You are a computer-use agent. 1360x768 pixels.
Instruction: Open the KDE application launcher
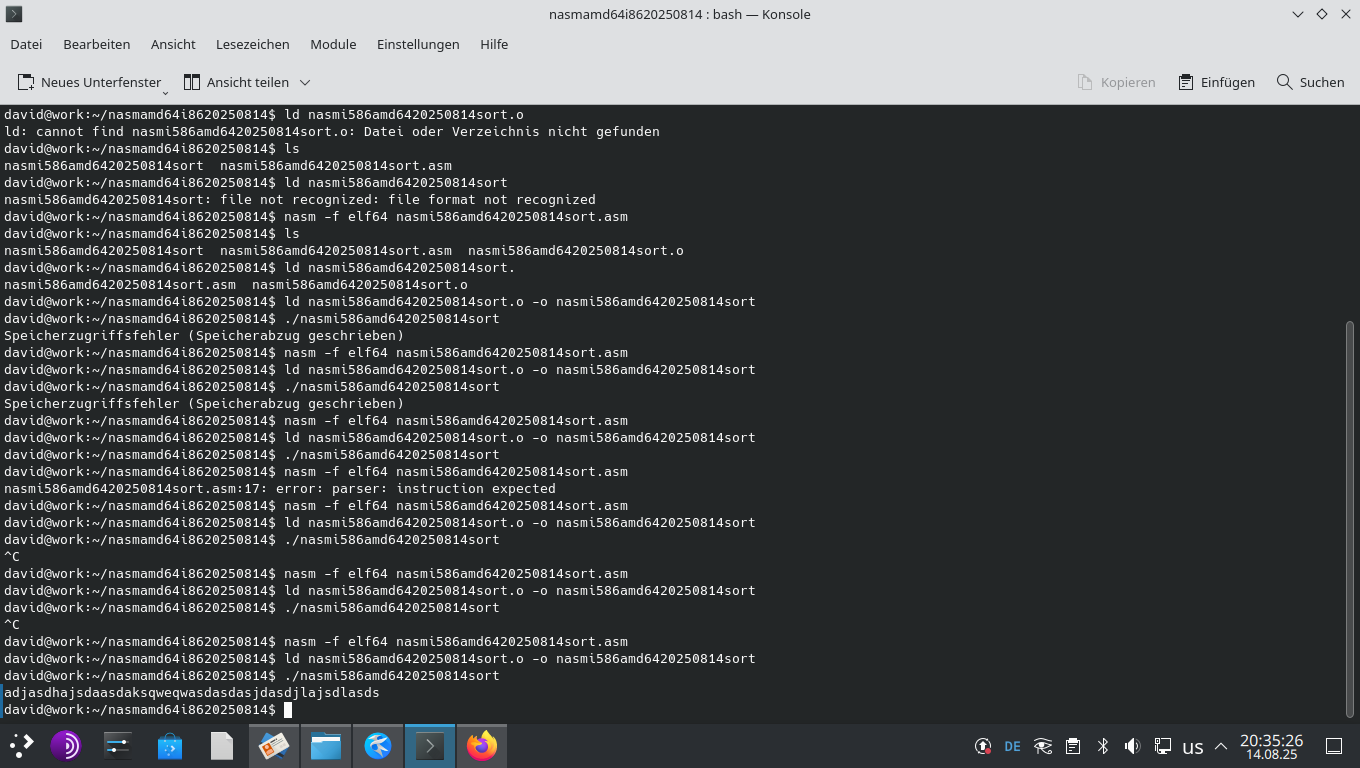[20, 746]
